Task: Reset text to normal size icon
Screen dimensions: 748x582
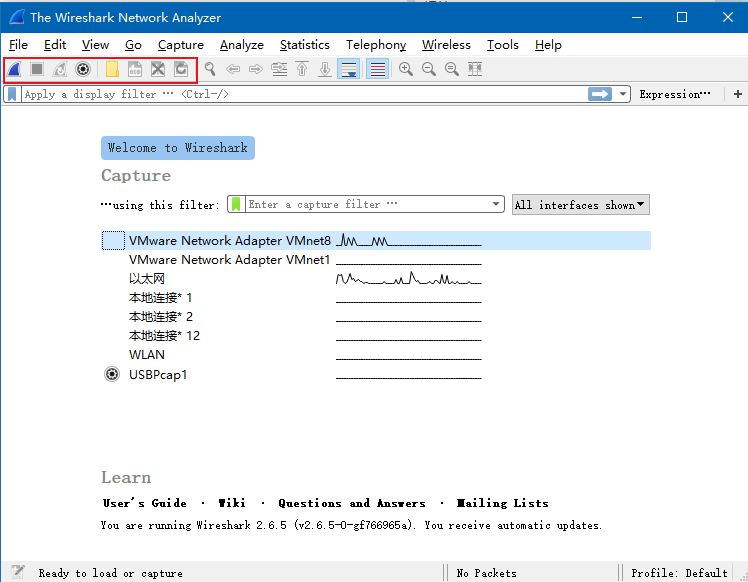Action: point(452,69)
